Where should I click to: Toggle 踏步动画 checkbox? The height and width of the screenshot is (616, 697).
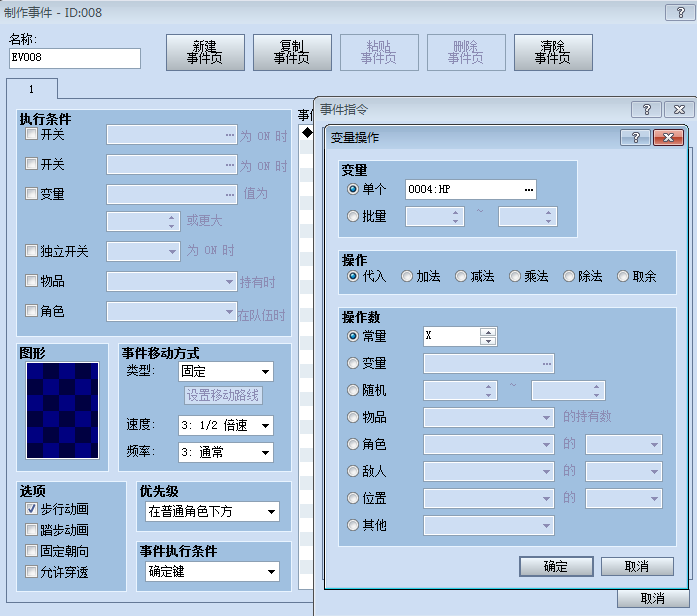coord(31,530)
